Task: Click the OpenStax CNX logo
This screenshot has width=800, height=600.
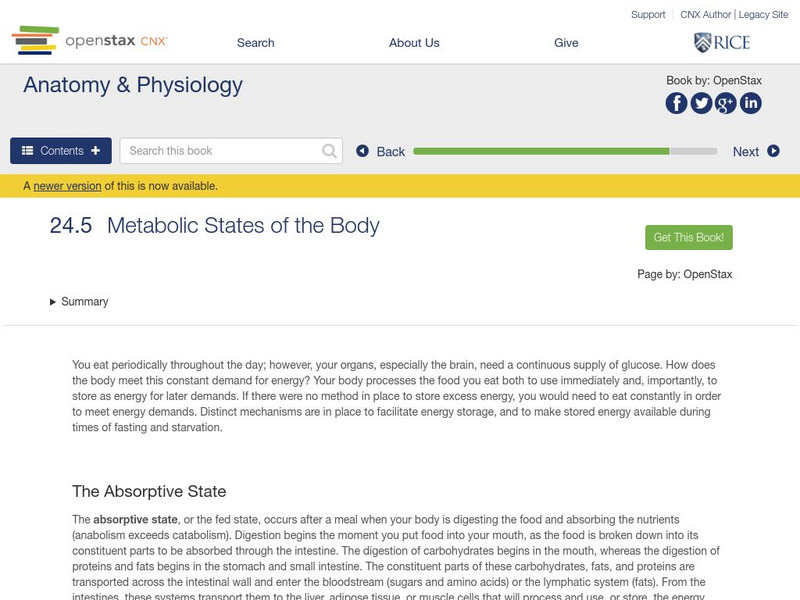Action: click(90, 42)
